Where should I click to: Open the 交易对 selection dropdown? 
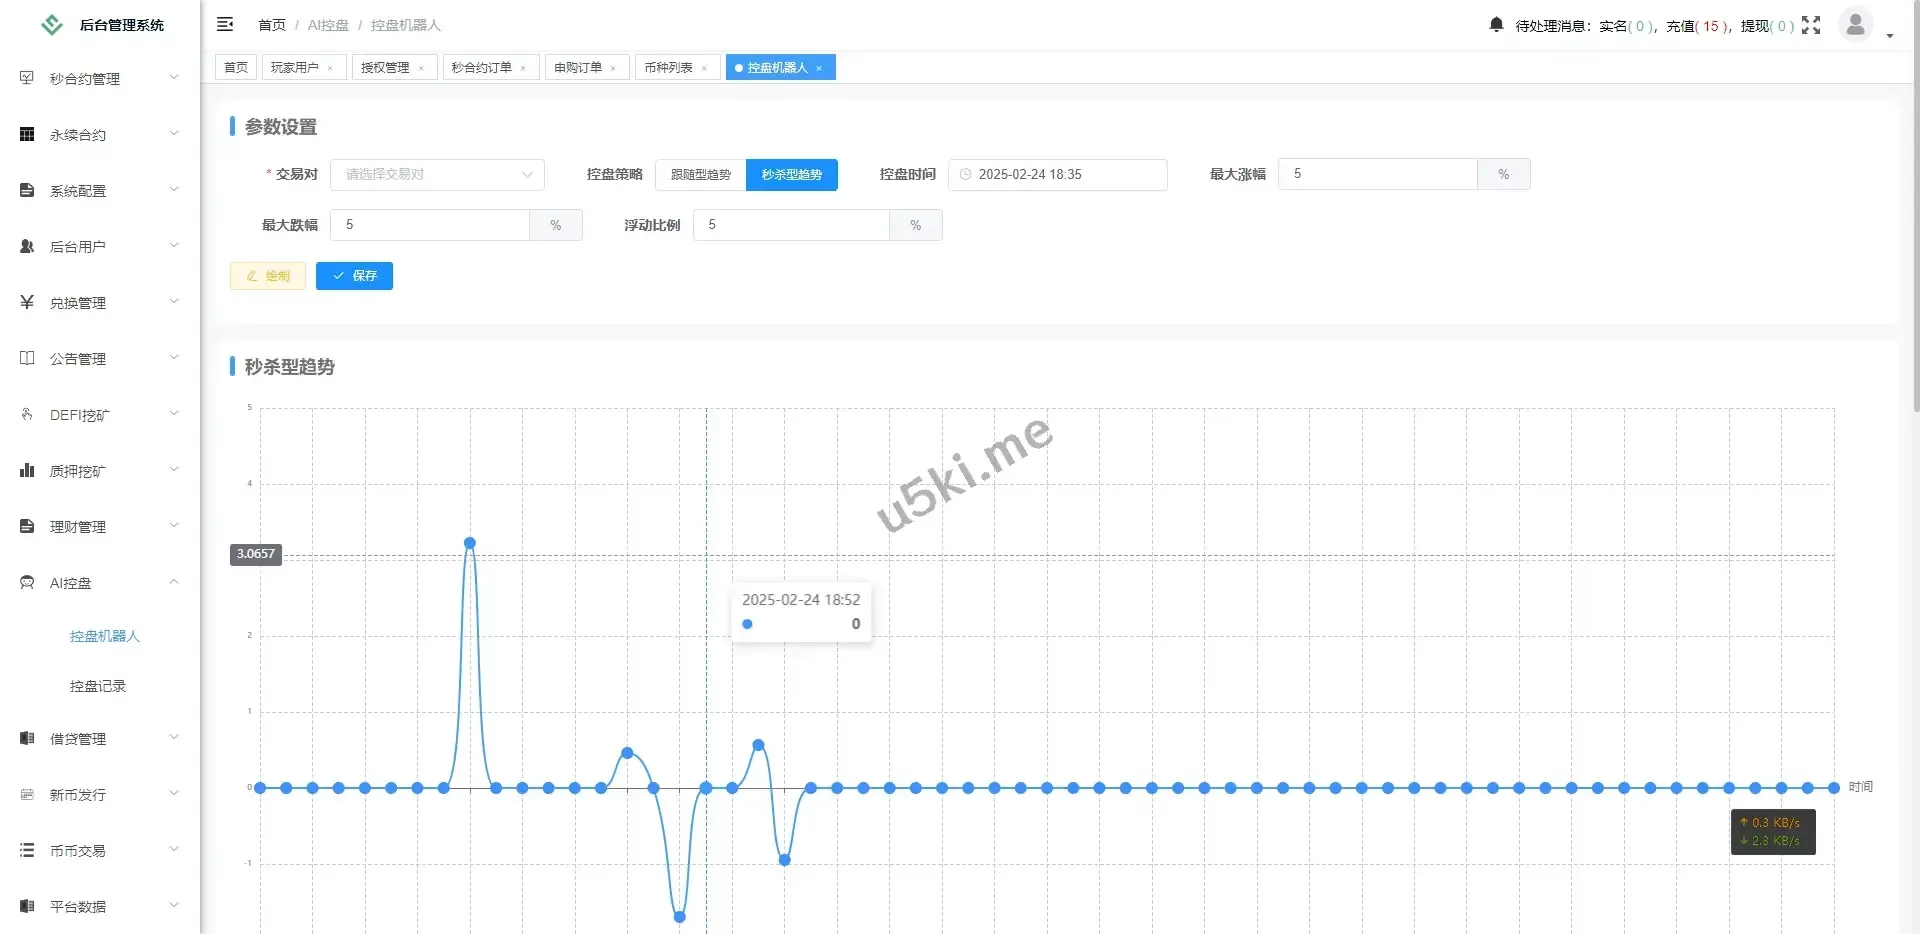(437, 175)
